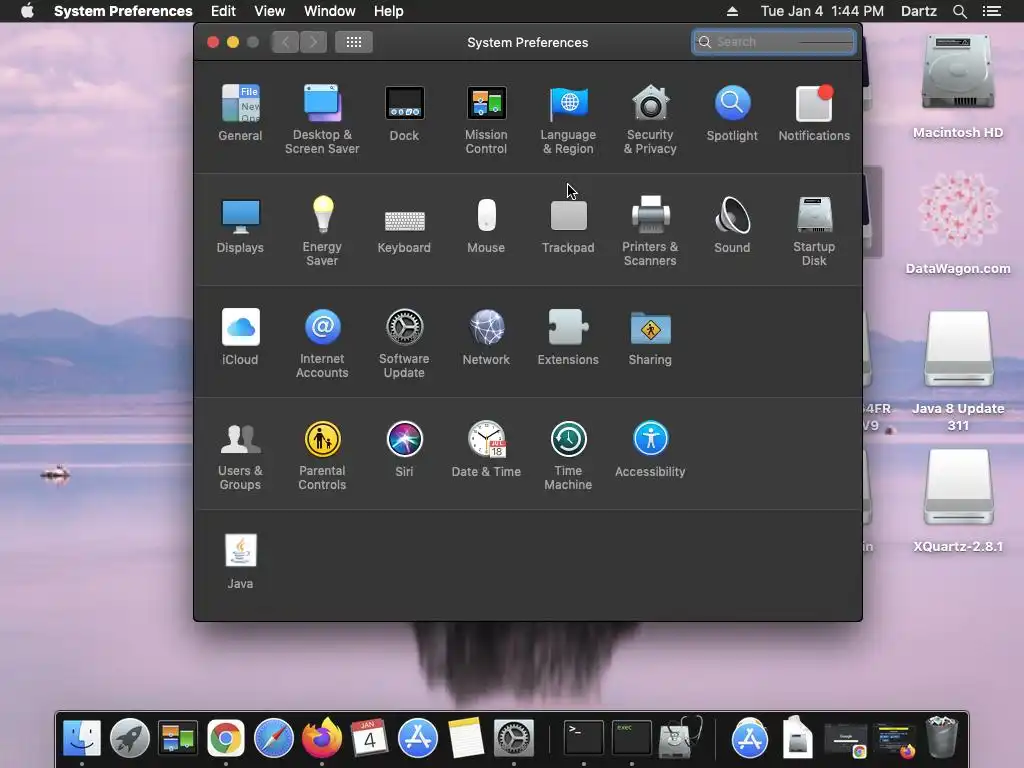1024x768 pixels.
Task: Open Notes from the Dock
Action: (x=466, y=738)
